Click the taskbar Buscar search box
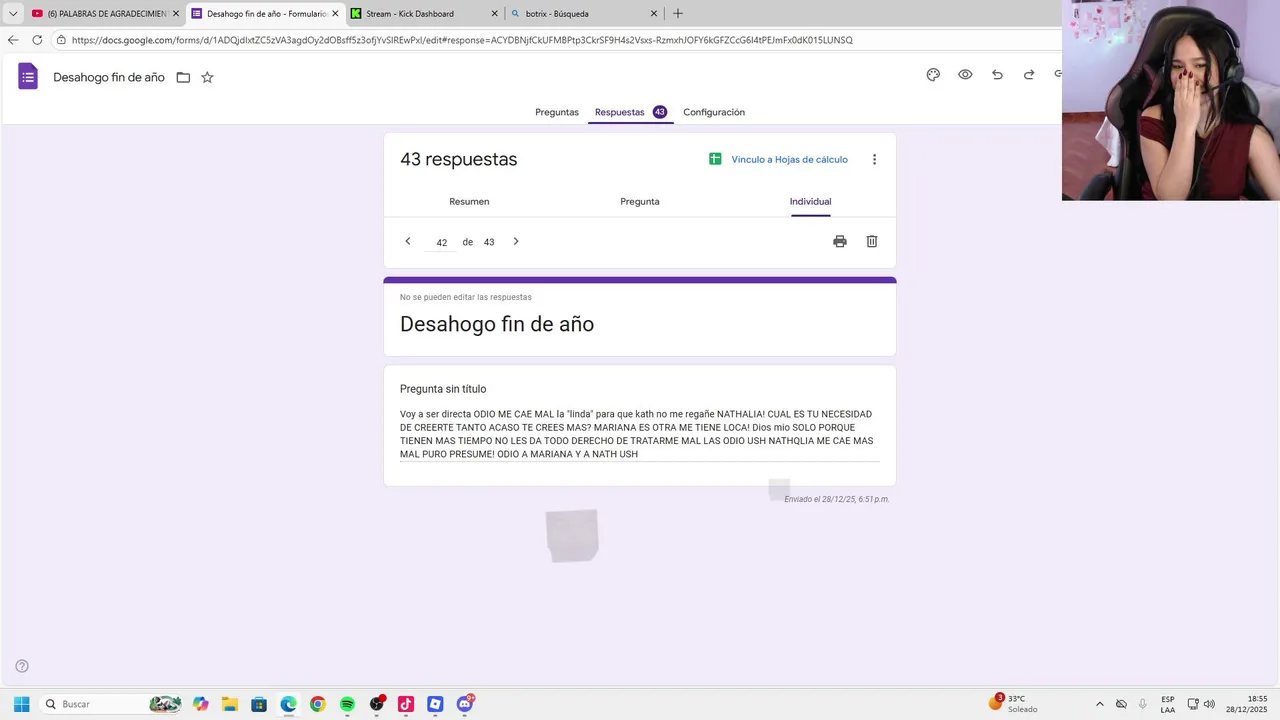The image size is (1280, 720). 111,704
